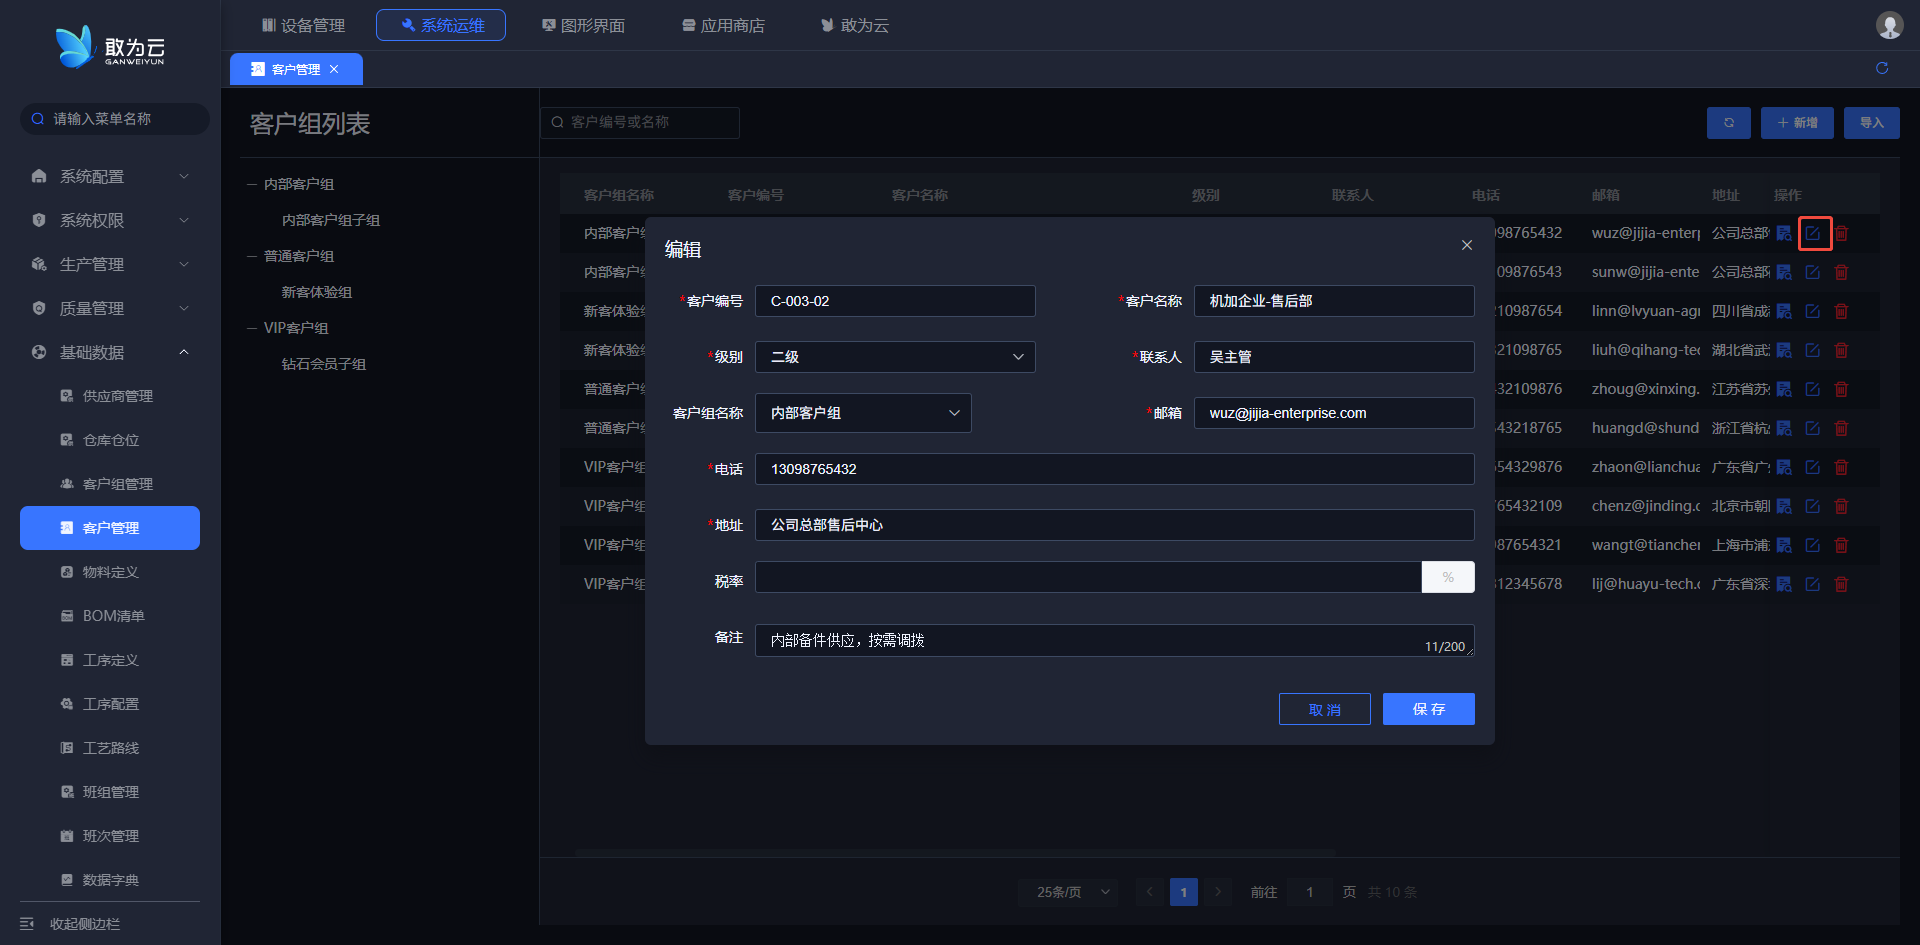Click delete icon in first table row
1920x945 pixels.
[1841, 234]
